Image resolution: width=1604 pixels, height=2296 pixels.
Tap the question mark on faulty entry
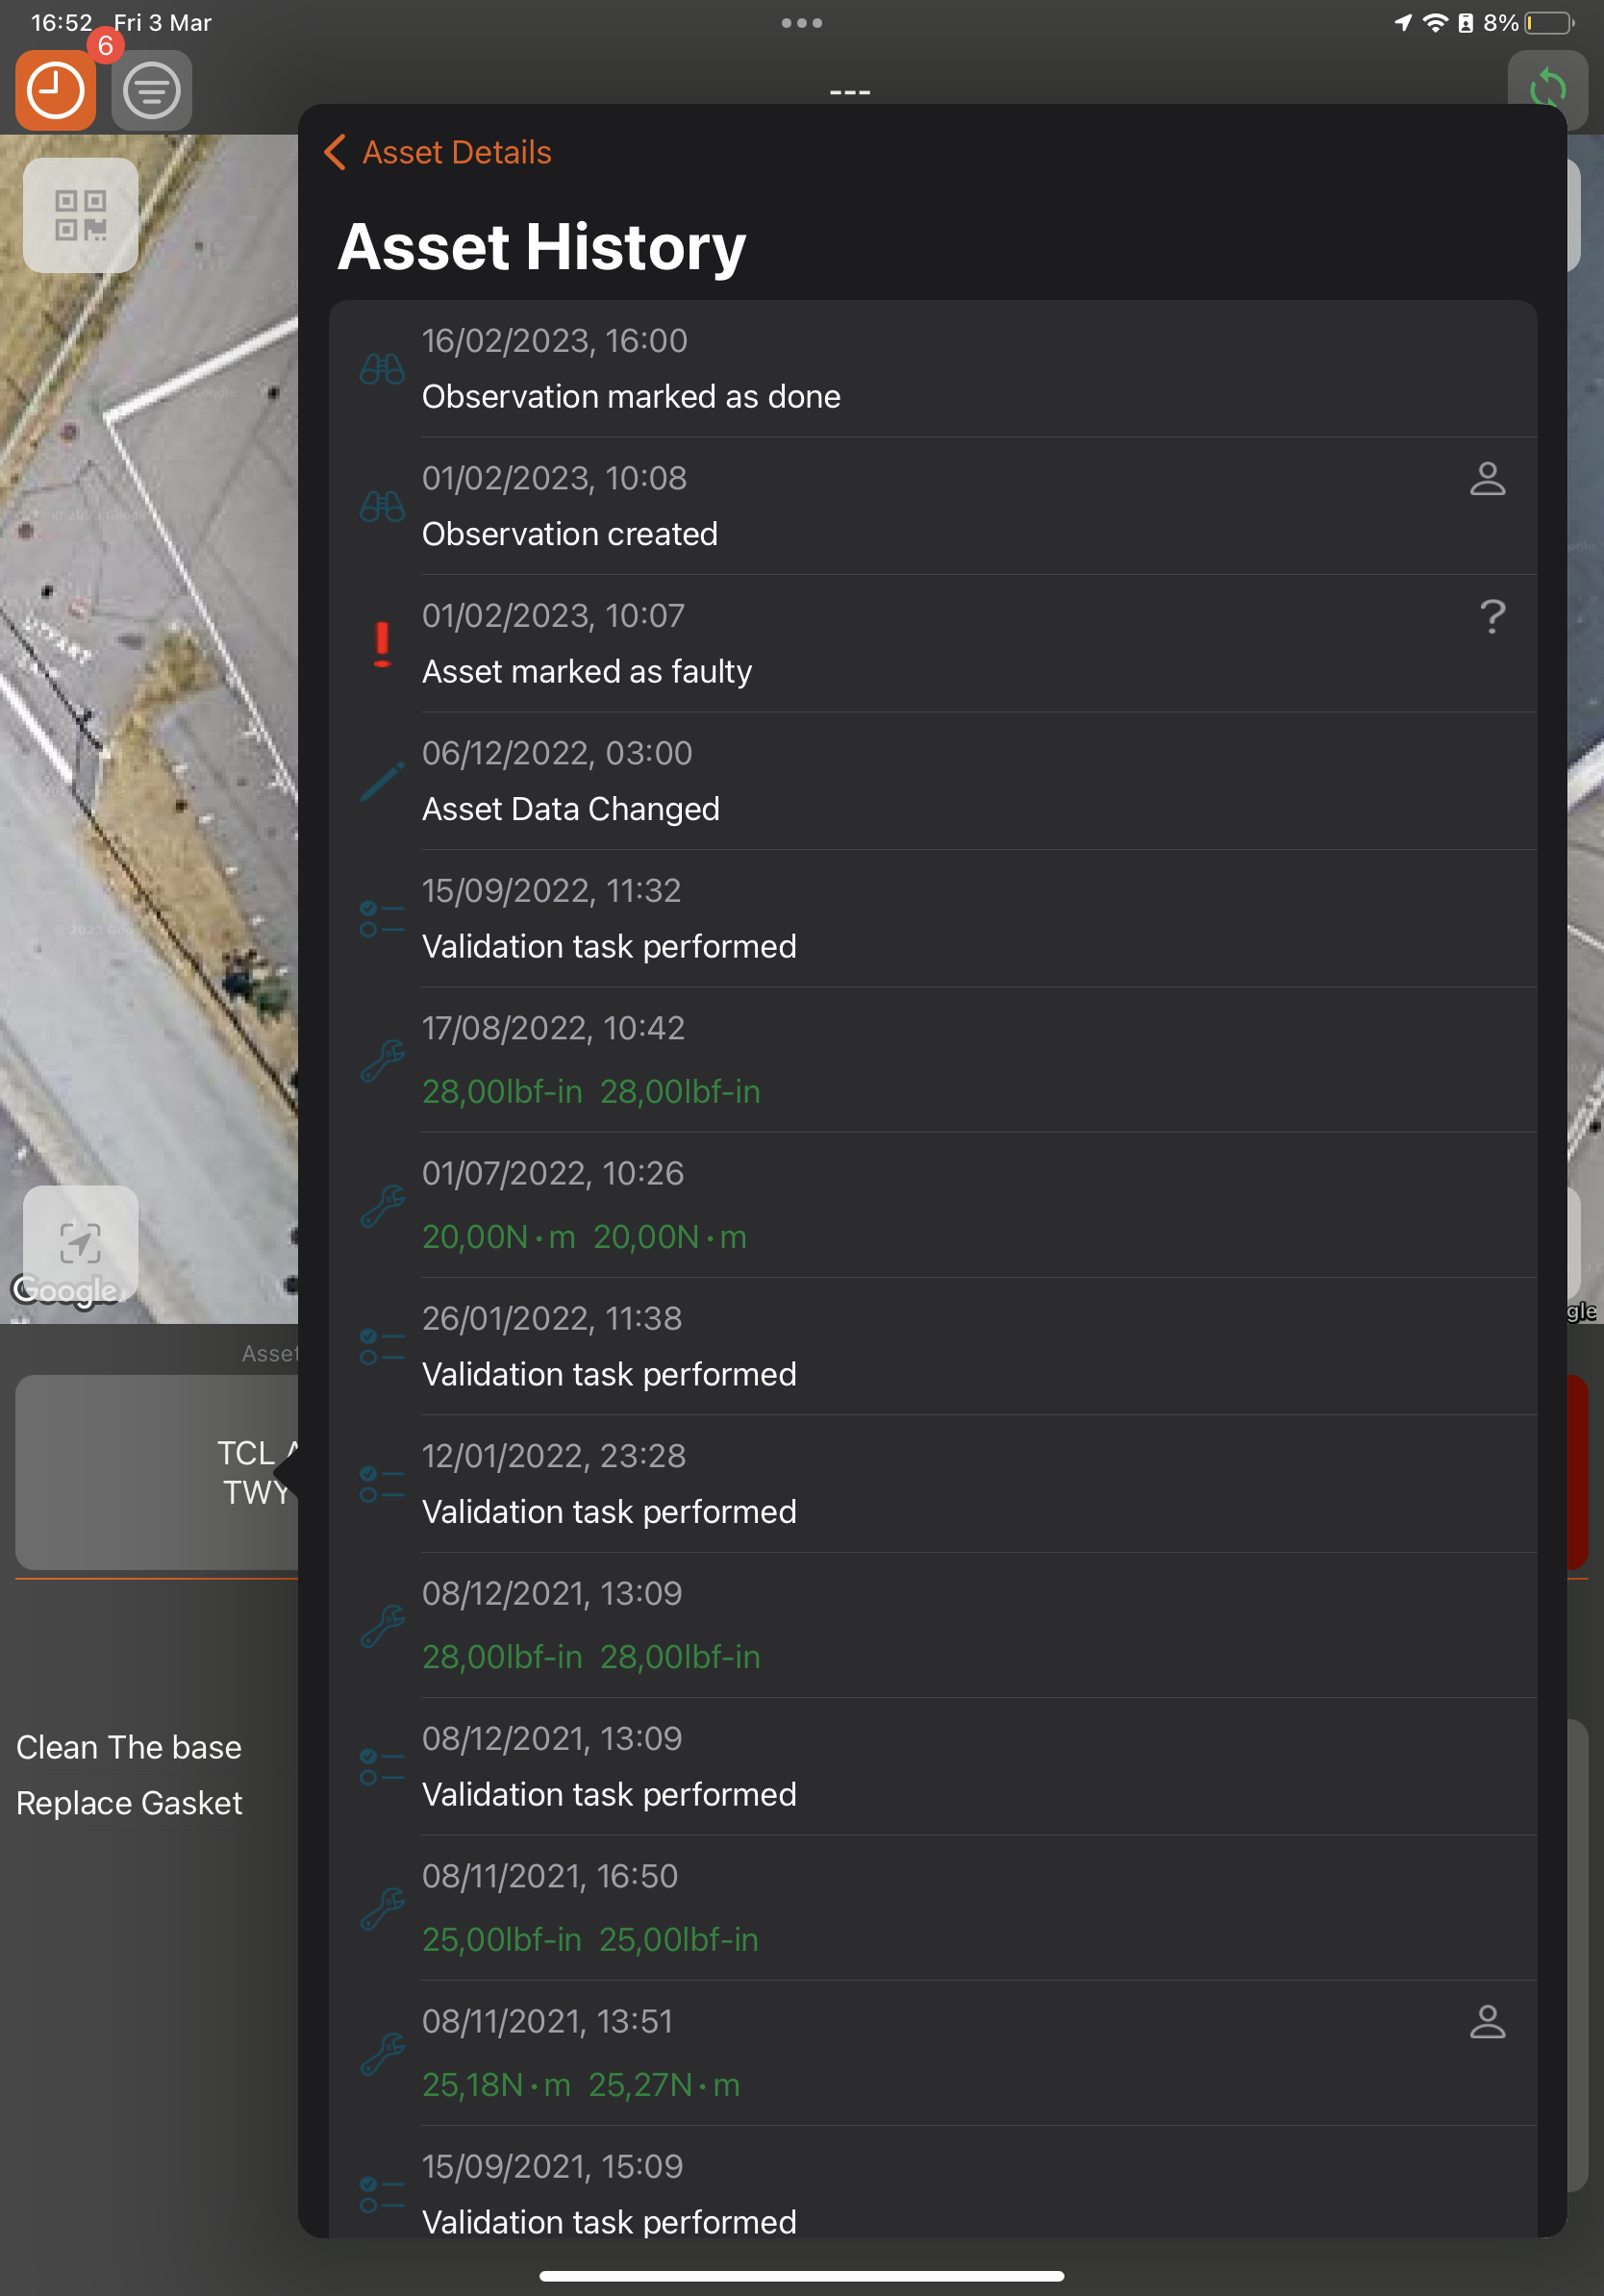(1491, 617)
